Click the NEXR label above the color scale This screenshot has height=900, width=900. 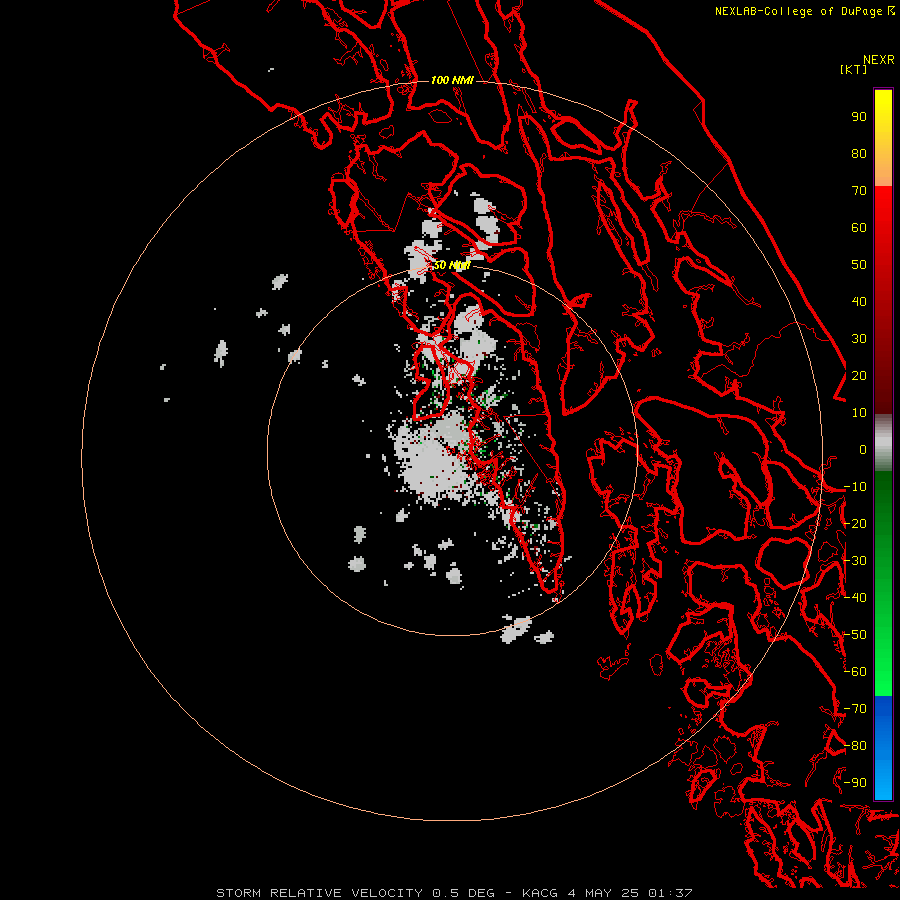coord(878,60)
